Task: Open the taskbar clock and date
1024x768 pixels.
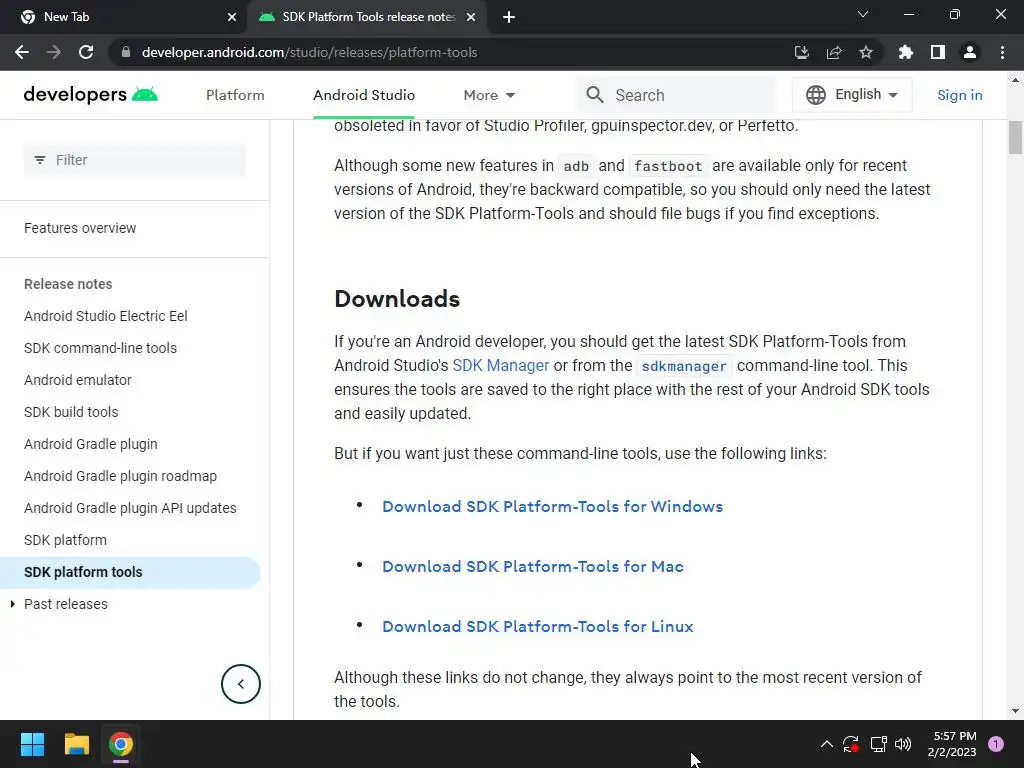Action: click(952, 744)
